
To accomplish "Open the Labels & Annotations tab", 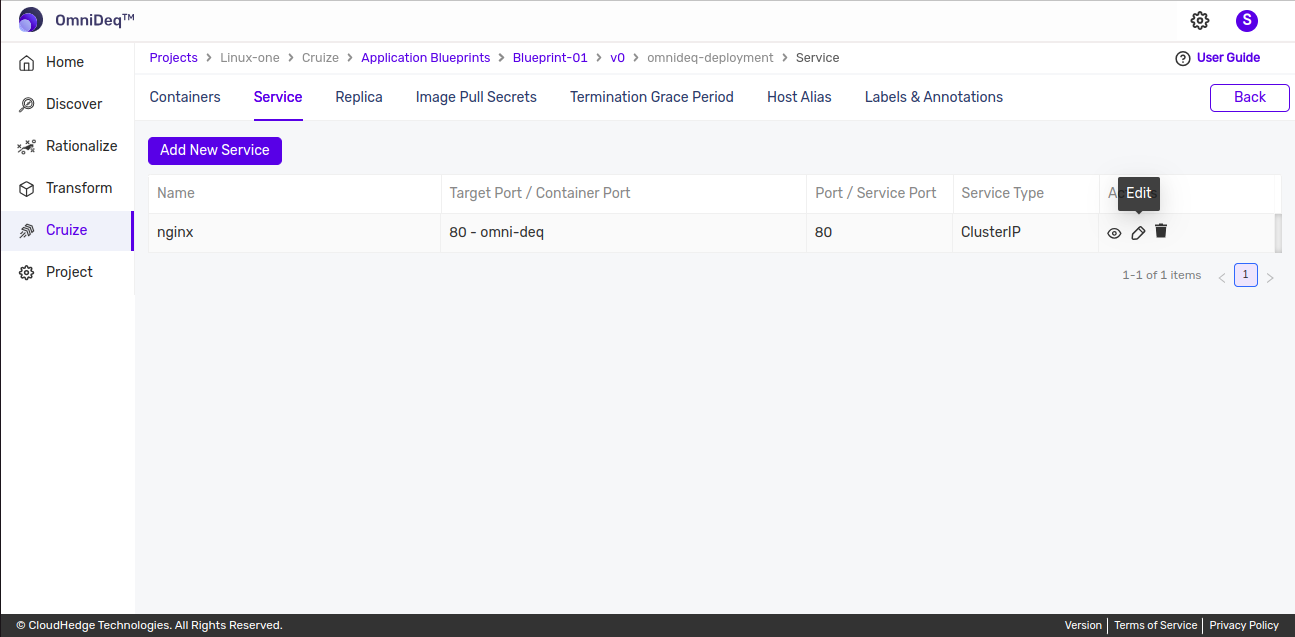I will pos(934,97).
